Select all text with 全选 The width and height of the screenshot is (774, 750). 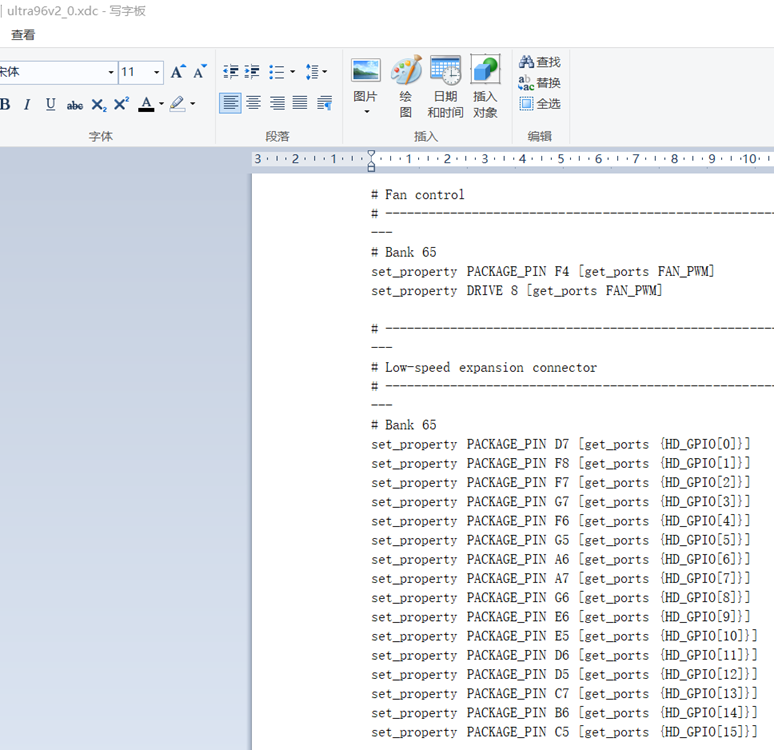540,104
